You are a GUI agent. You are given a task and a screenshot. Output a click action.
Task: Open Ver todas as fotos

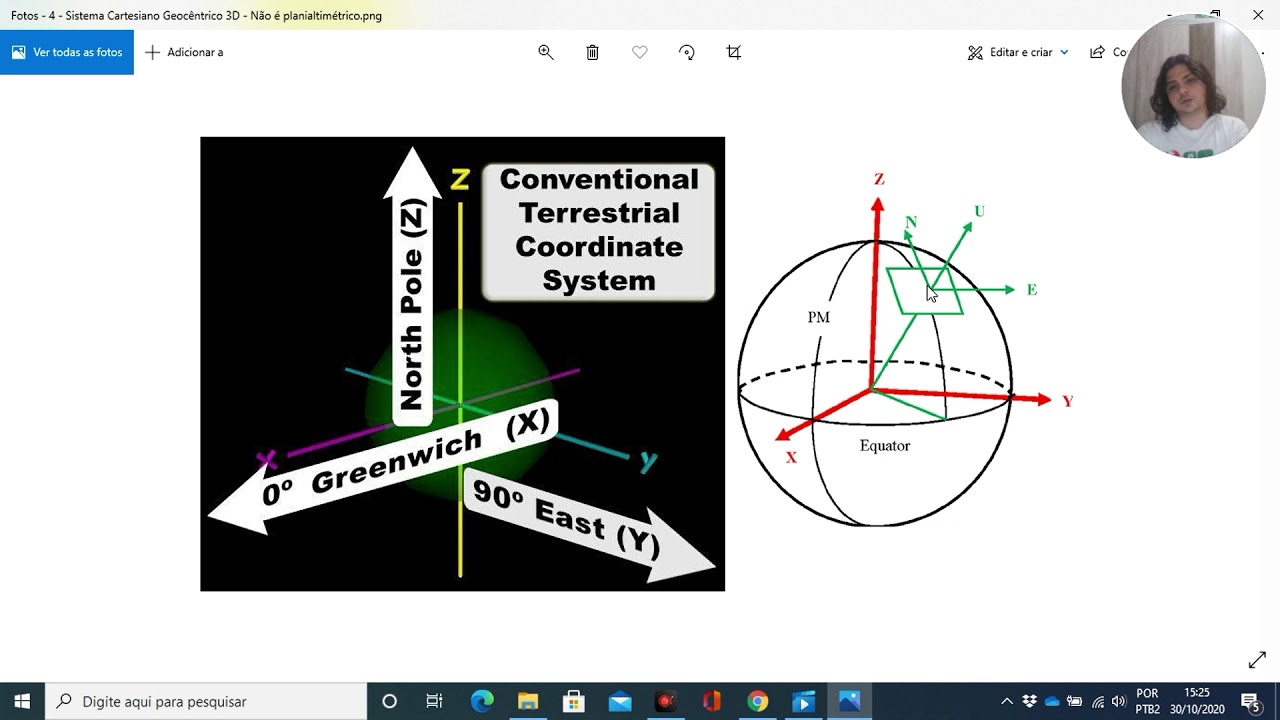[67, 52]
